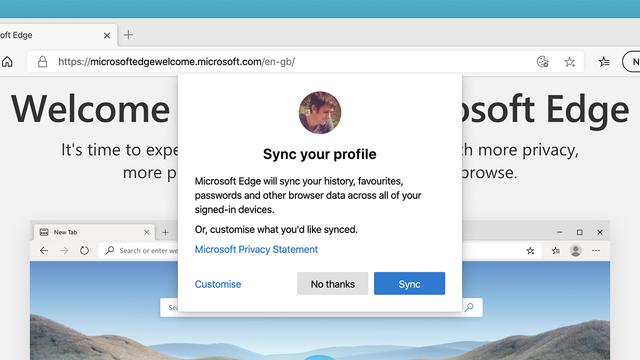Click the forward arrow in preview browser
Viewport: 640px width, 360px height.
click(64, 251)
